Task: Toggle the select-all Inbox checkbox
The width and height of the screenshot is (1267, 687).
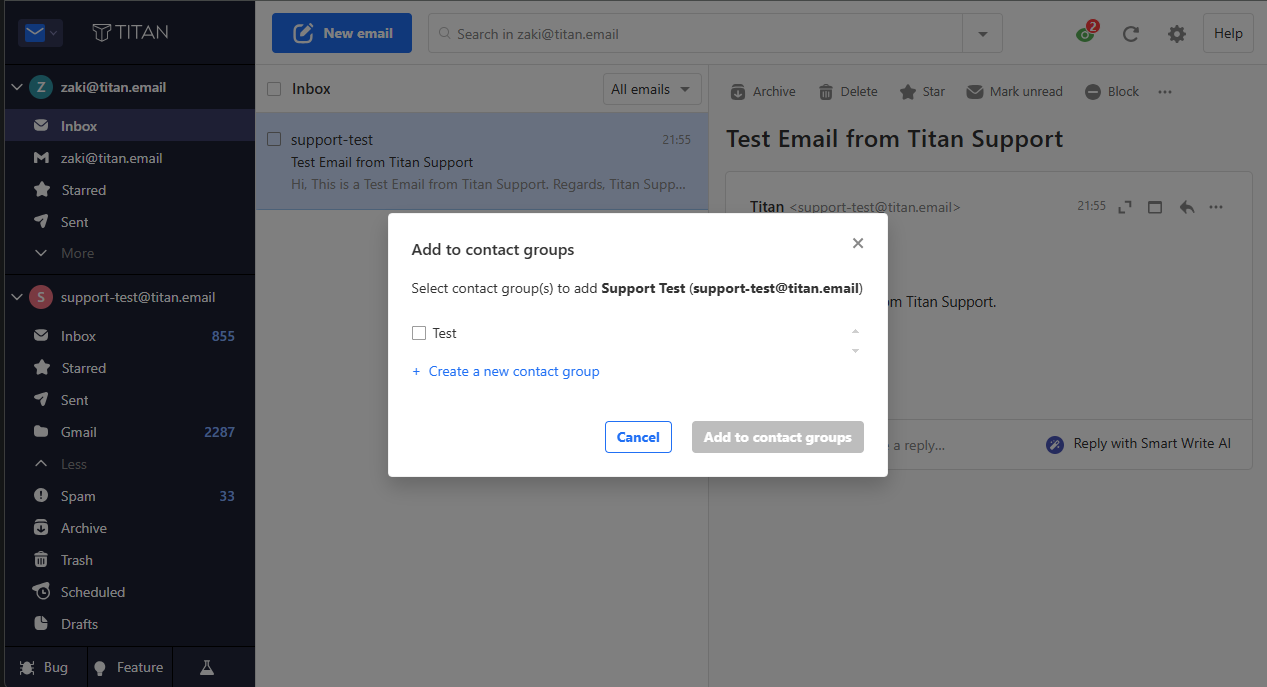Action: click(x=274, y=89)
